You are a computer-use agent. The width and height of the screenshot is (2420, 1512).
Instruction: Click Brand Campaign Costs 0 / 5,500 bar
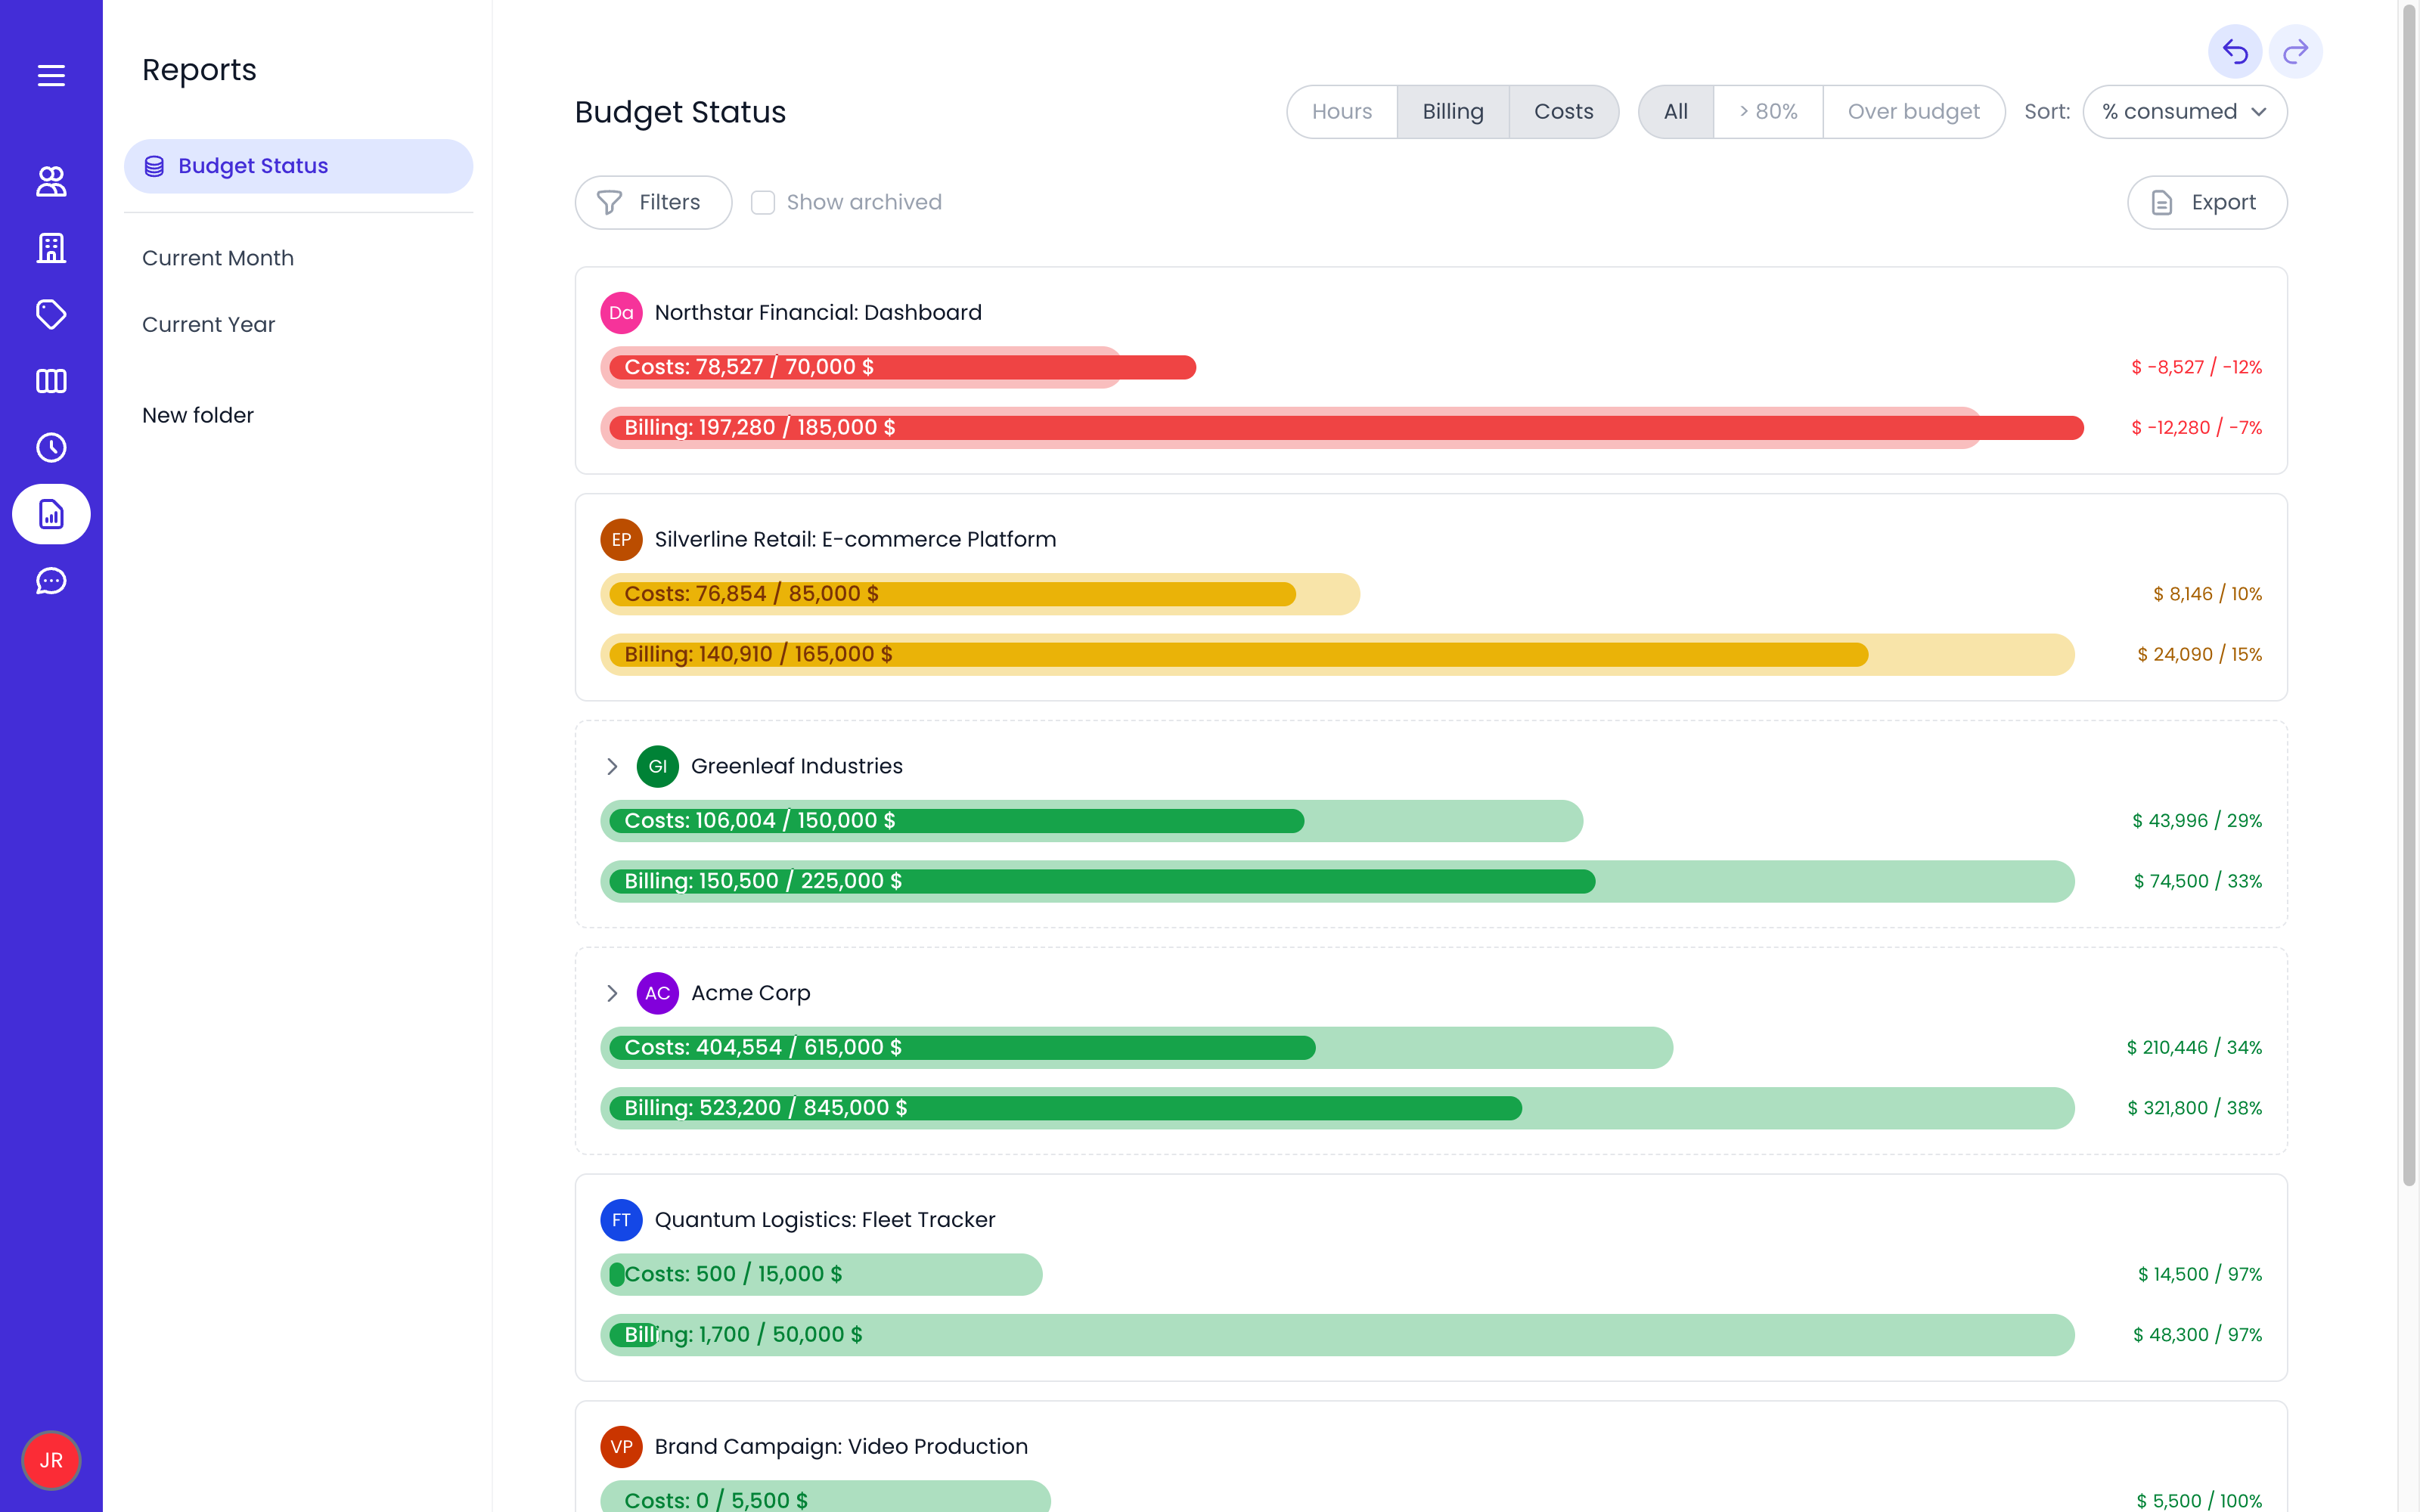[825, 1497]
